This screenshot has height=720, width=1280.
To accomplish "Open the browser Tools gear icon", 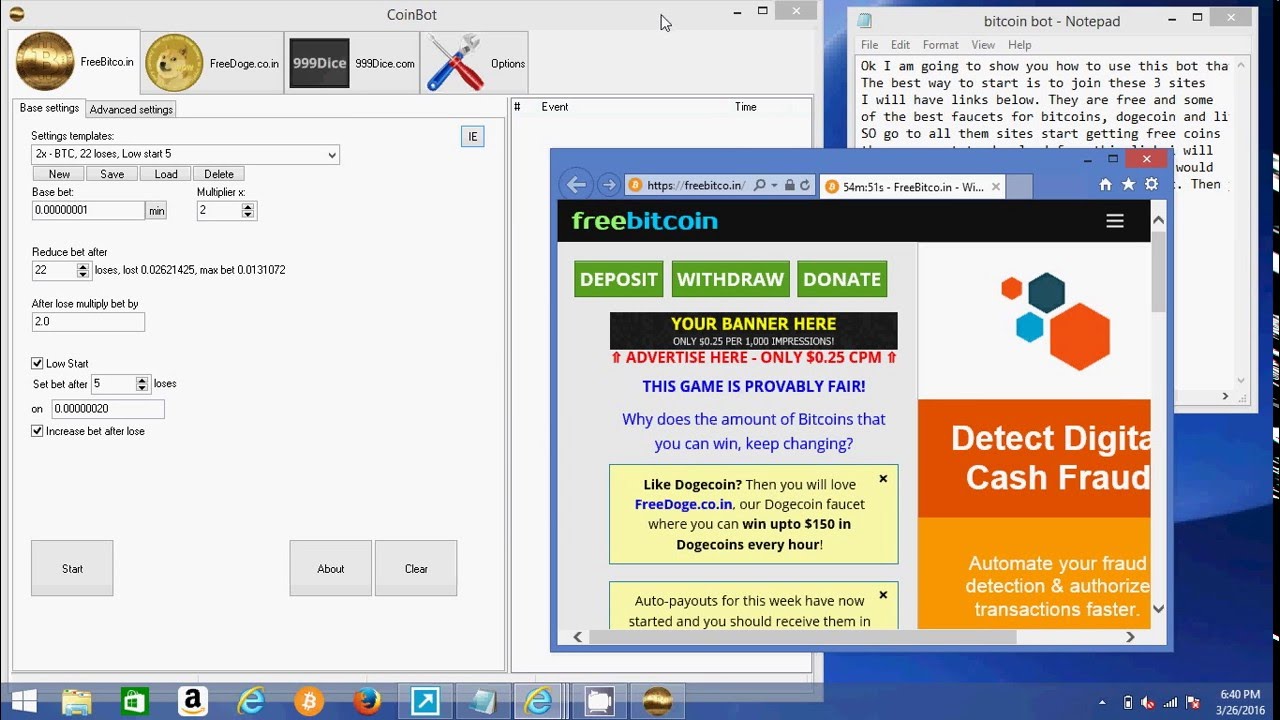I will (1151, 184).
